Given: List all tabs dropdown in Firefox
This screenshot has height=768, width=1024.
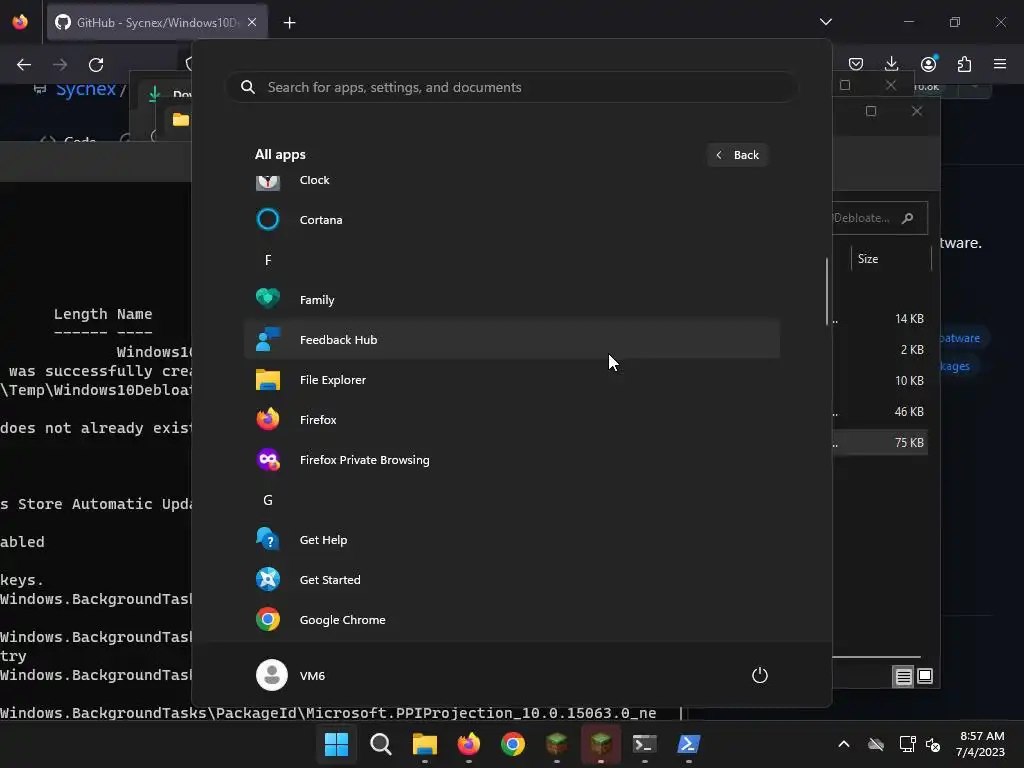Looking at the screenshot, I should [825, 22].
